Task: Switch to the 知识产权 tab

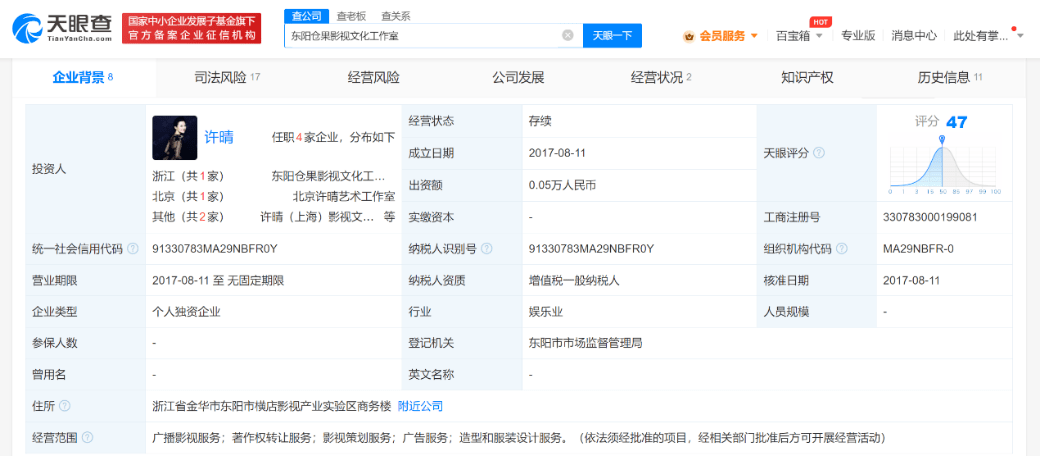Action: 807,77
